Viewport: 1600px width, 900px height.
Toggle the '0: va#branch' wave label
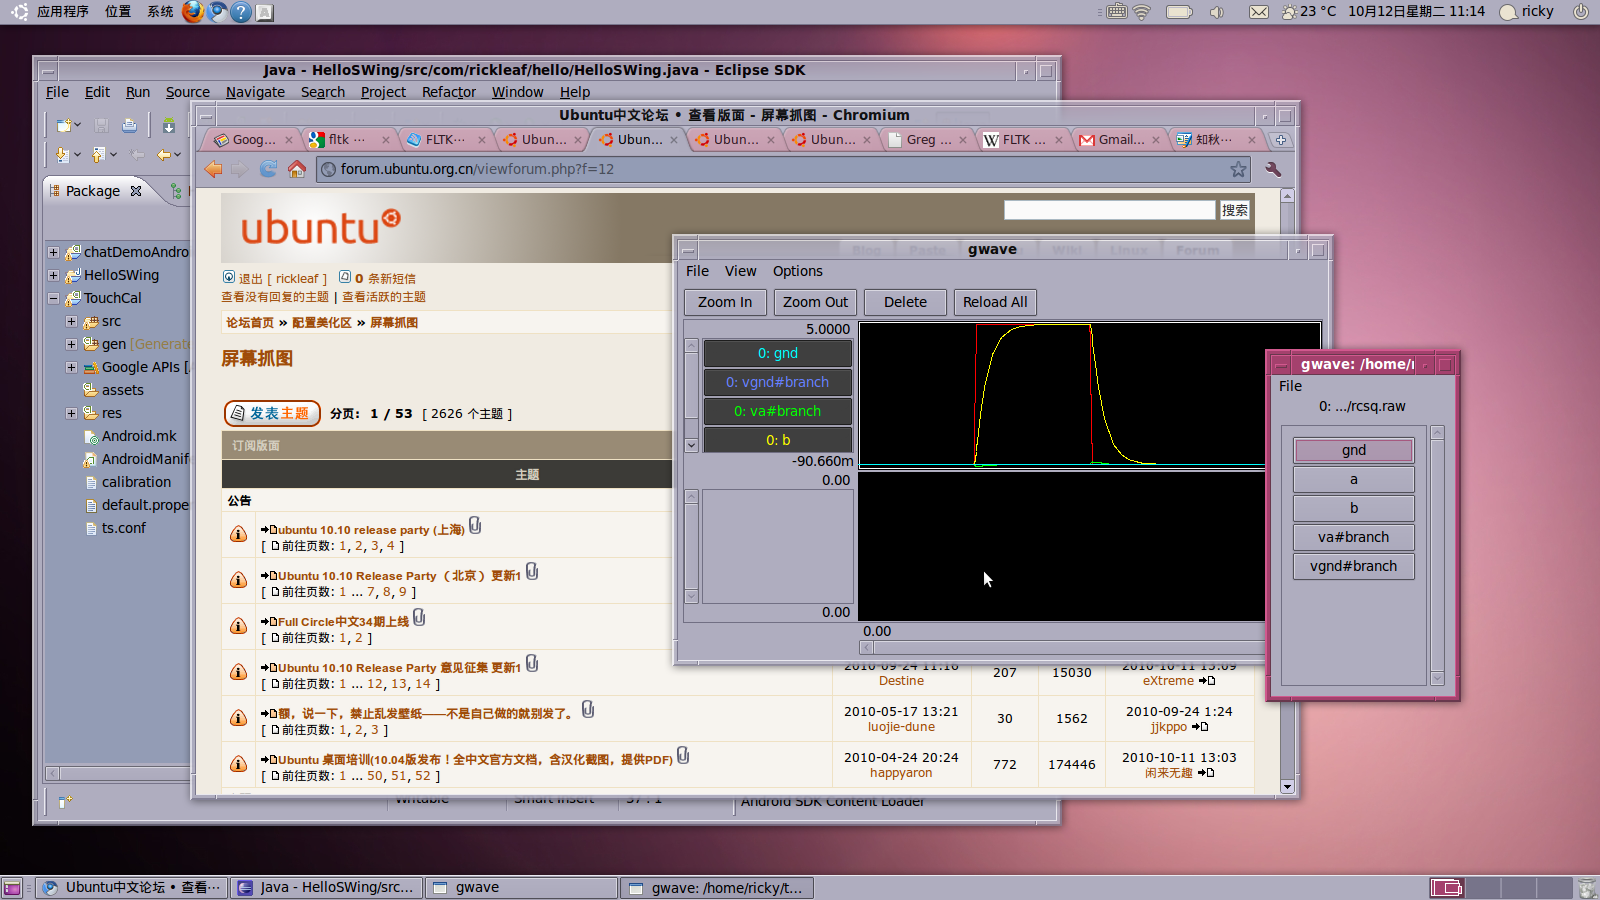click(778, 411)
